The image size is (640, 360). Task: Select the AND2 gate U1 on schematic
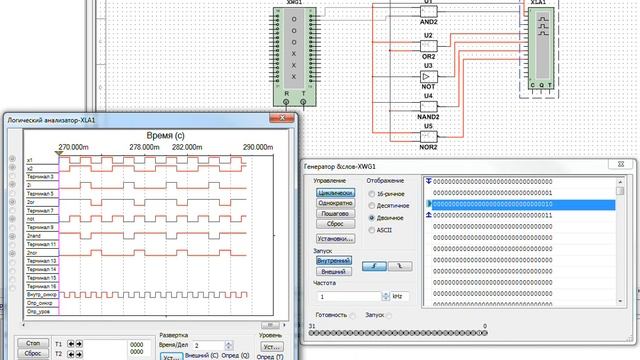click(429, 11)
